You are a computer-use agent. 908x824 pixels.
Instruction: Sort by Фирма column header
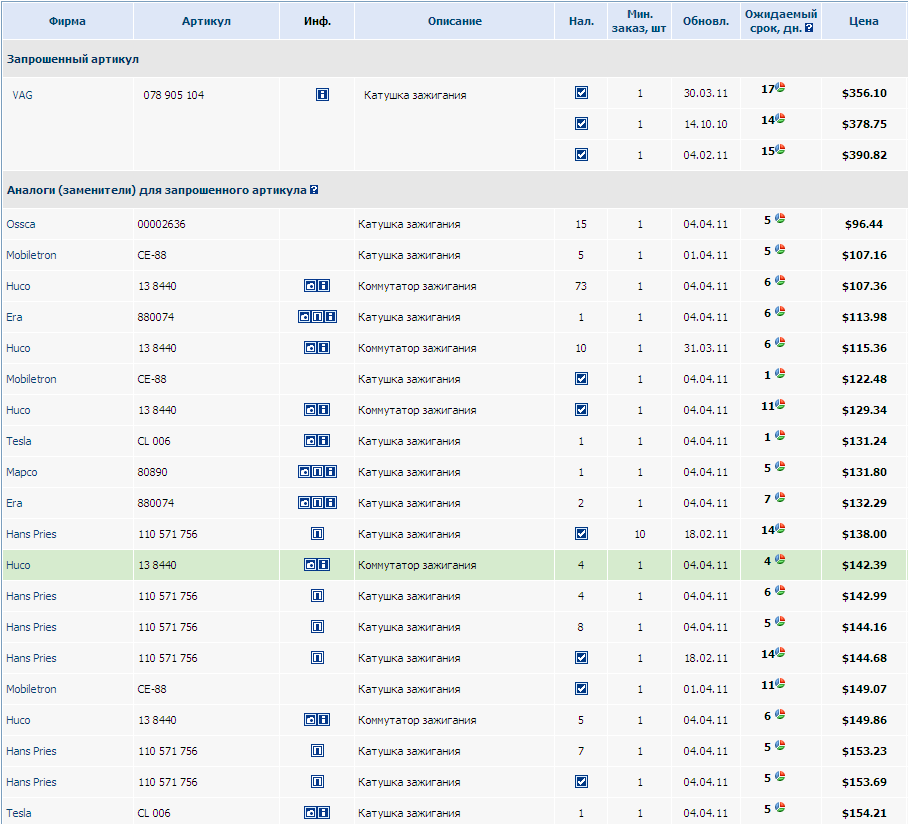click(x=67, y=21)
